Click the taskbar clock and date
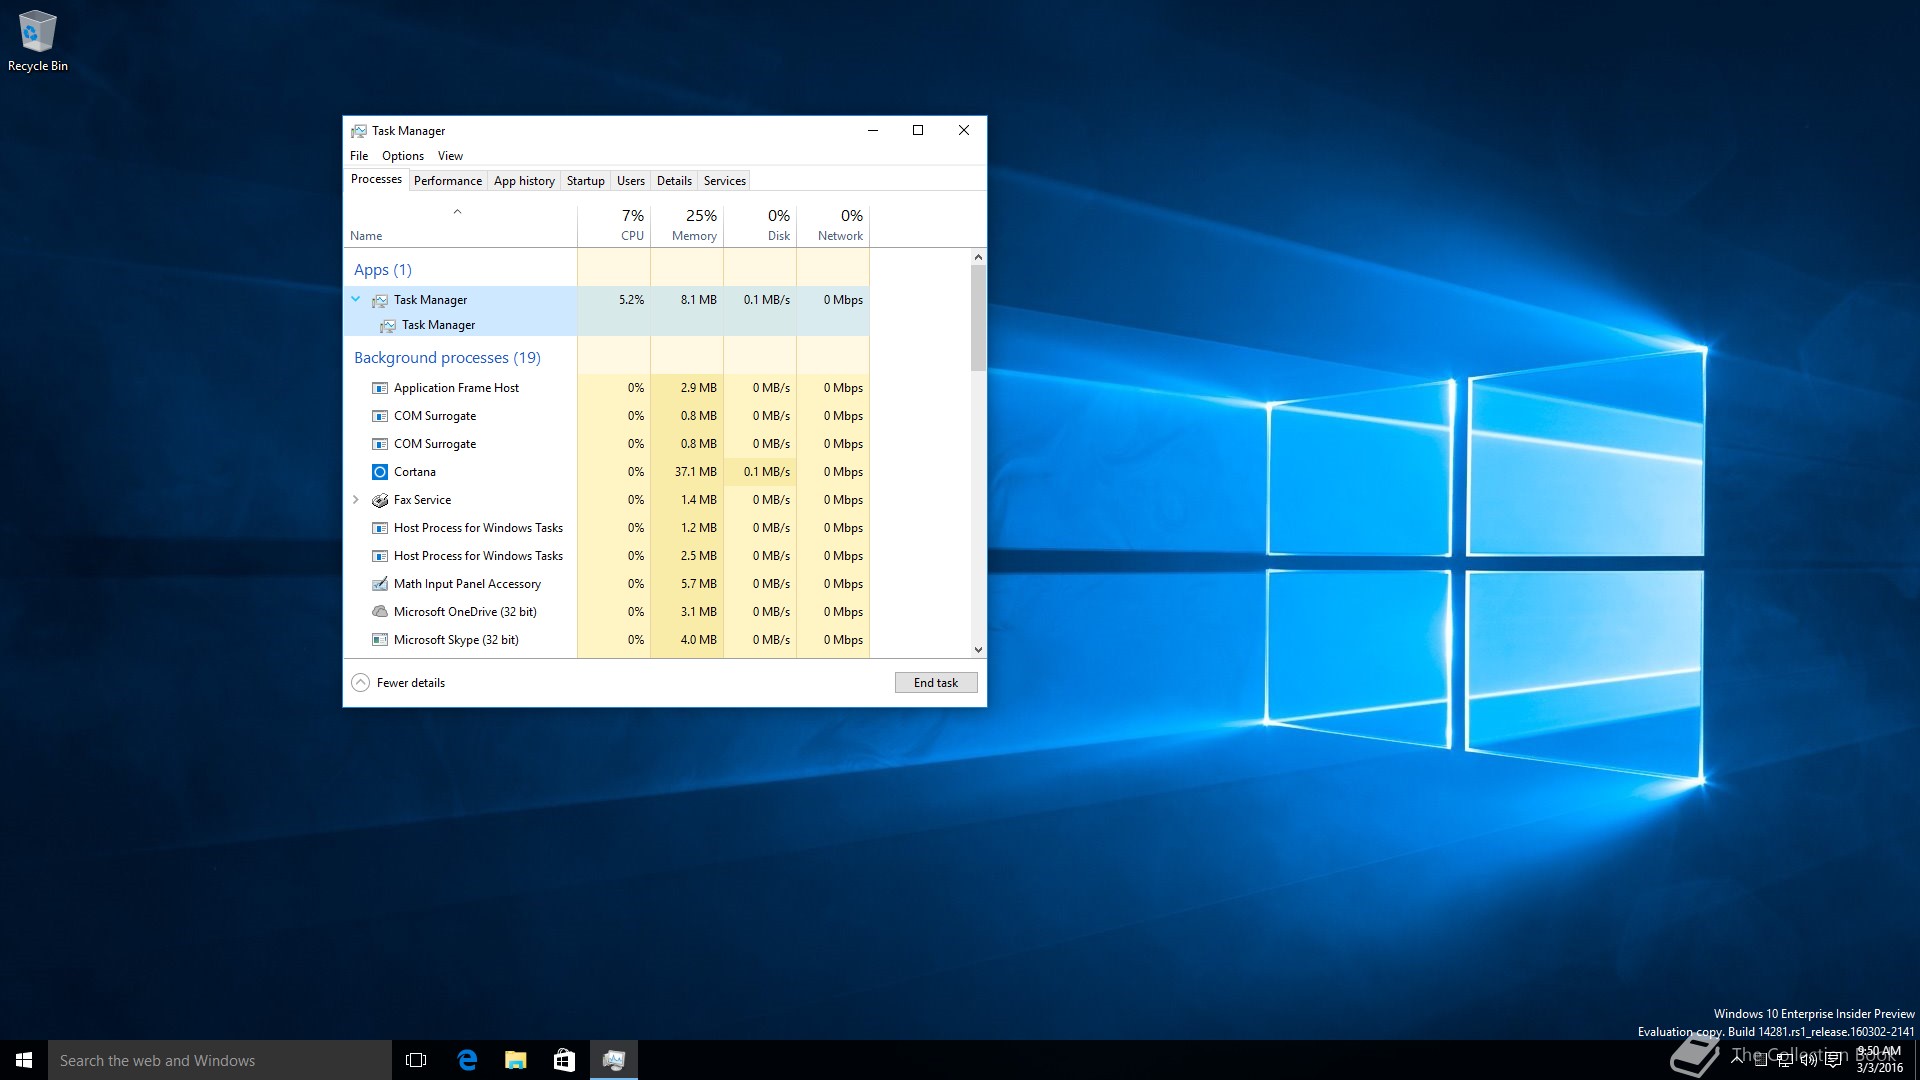This screenshot has height=1080, width=1920. pyautogui.click(x=1879, y=1060)
